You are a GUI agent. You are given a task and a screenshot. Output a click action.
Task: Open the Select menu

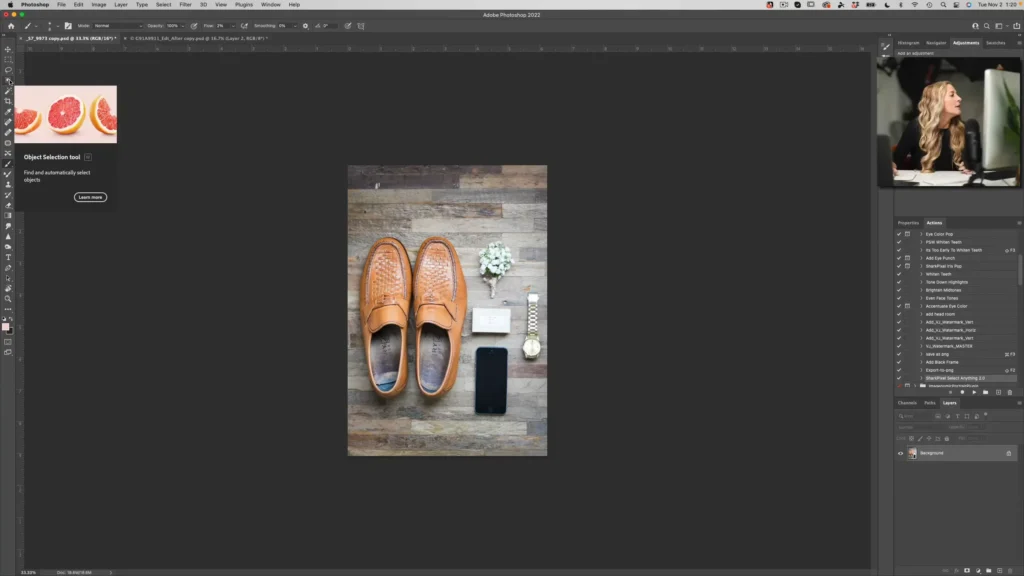click(163, 5)
